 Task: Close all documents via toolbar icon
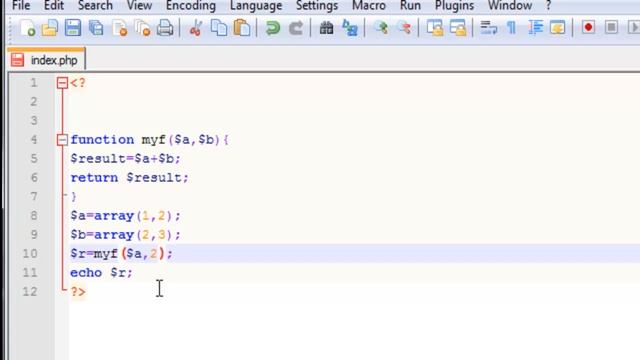(142, 28)
